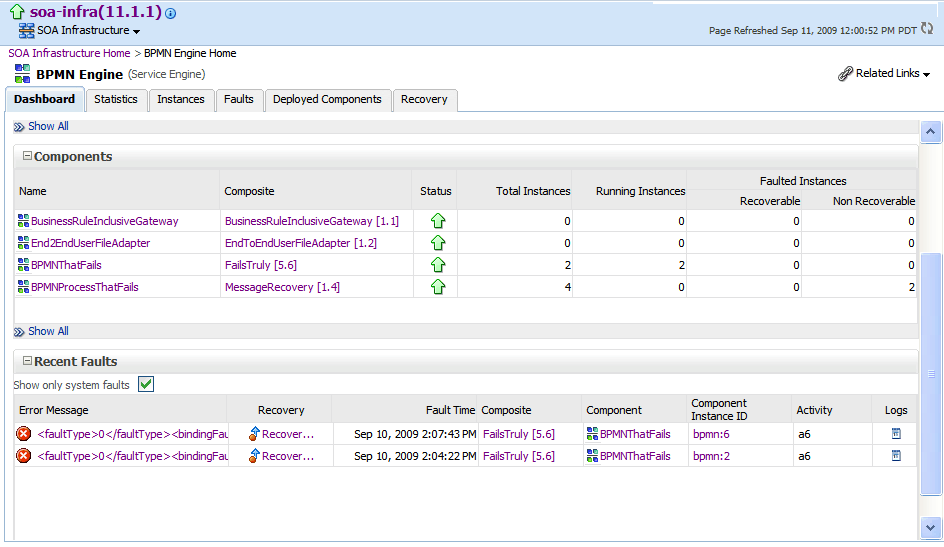
Task: Open the logs icon for bpmn:2 fault
Action: point(896,456)
